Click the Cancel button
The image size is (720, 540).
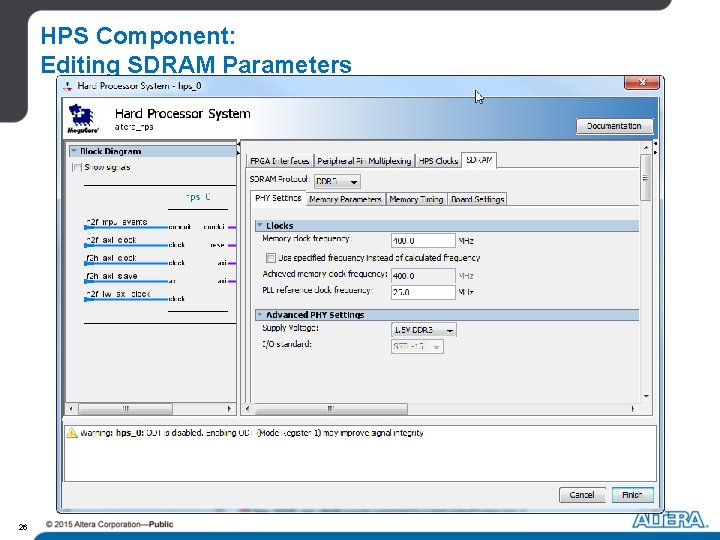582,495
